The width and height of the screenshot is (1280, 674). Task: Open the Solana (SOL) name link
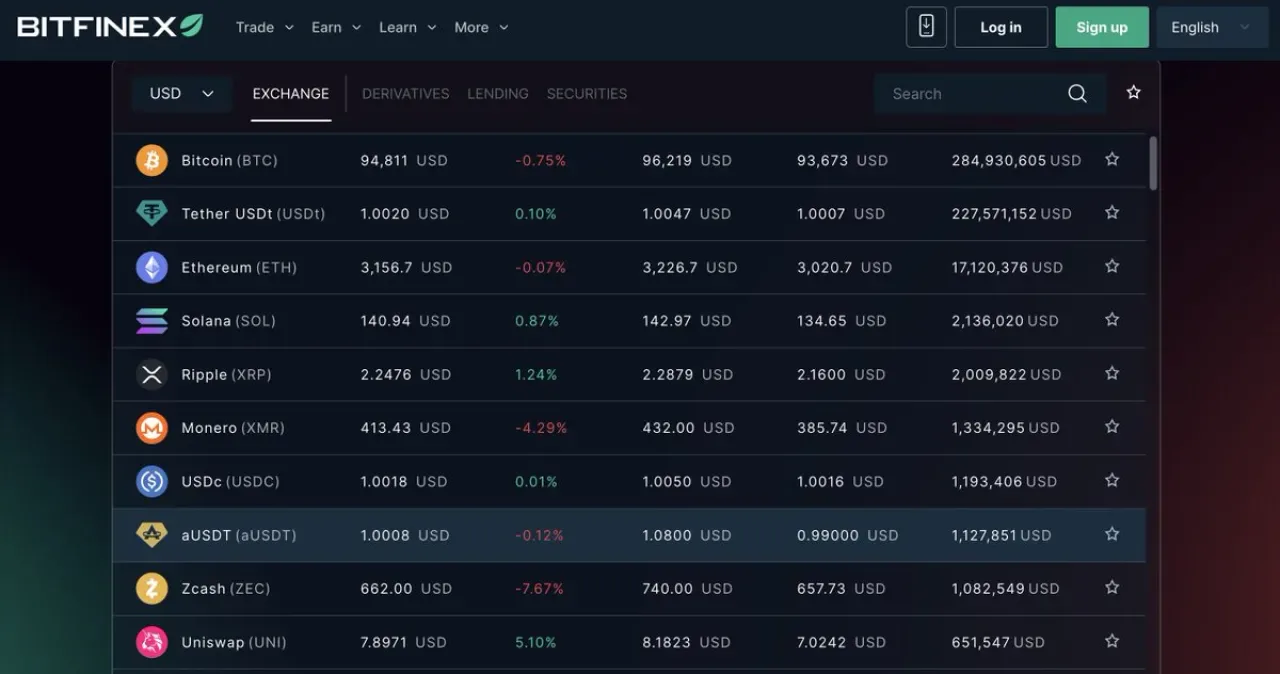click(x=228, y=321)
